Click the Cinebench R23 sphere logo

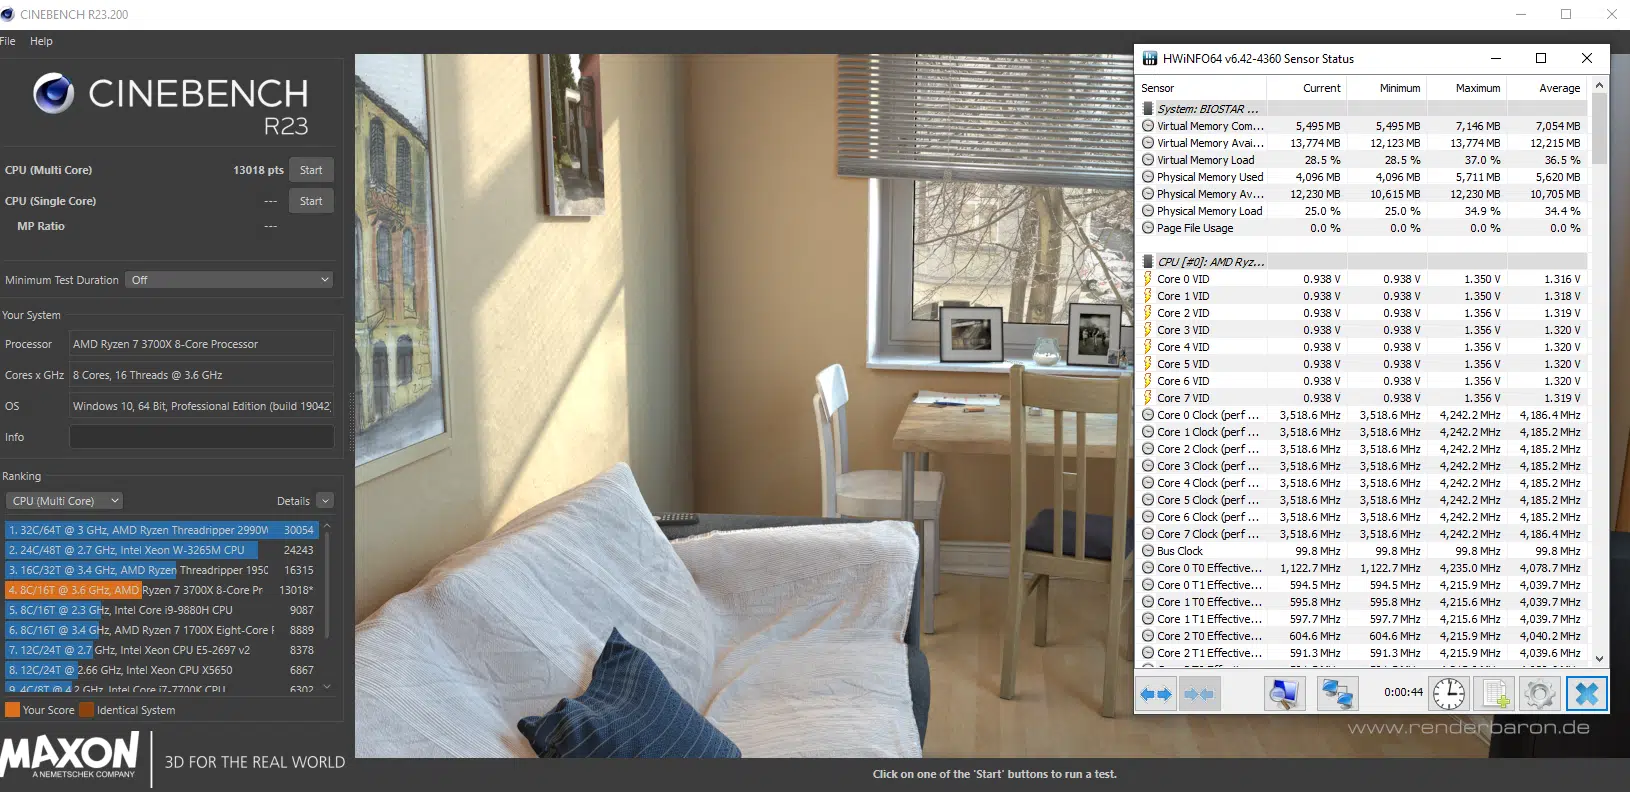[x=54, y=94]
